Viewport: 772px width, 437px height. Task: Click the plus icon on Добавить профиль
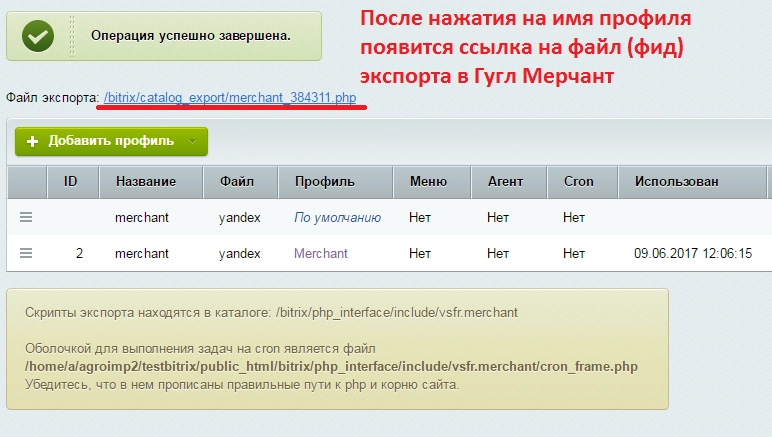coord(32,142)
